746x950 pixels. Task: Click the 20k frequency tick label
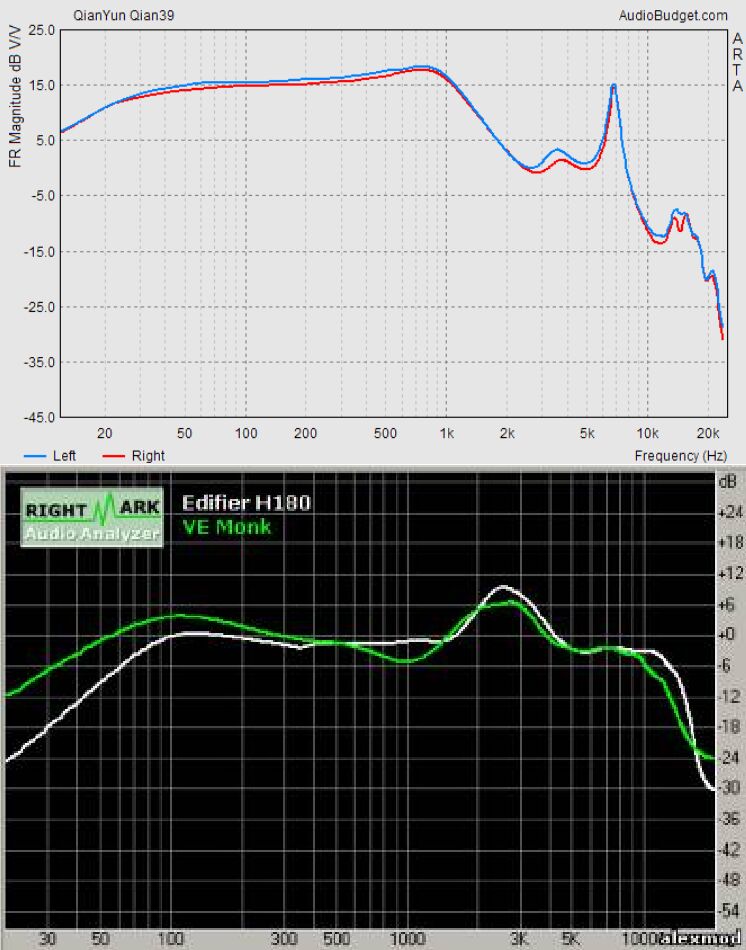[x=708, y=433]
